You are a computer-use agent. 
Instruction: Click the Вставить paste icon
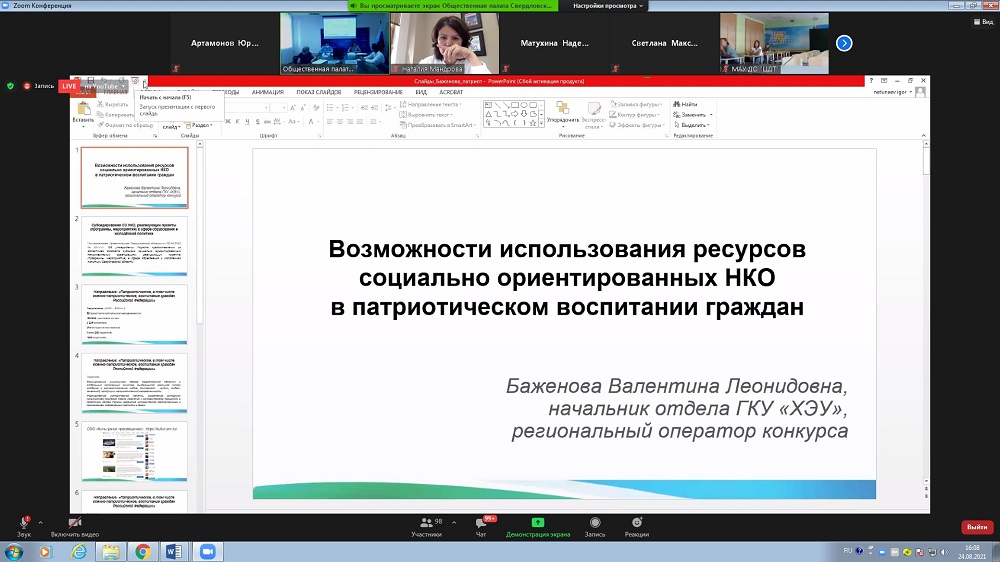click(84, 108)
